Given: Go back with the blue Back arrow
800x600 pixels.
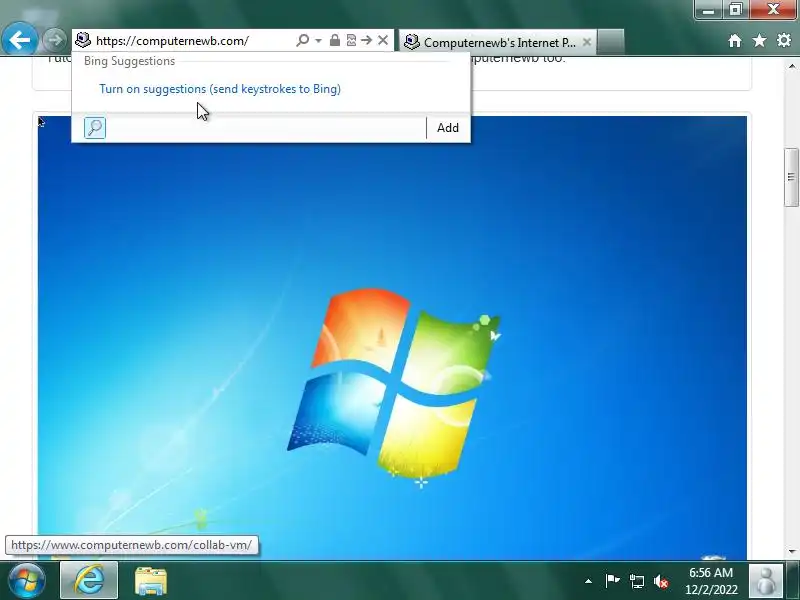Looking at the screenshot, I should coord(19,40).
